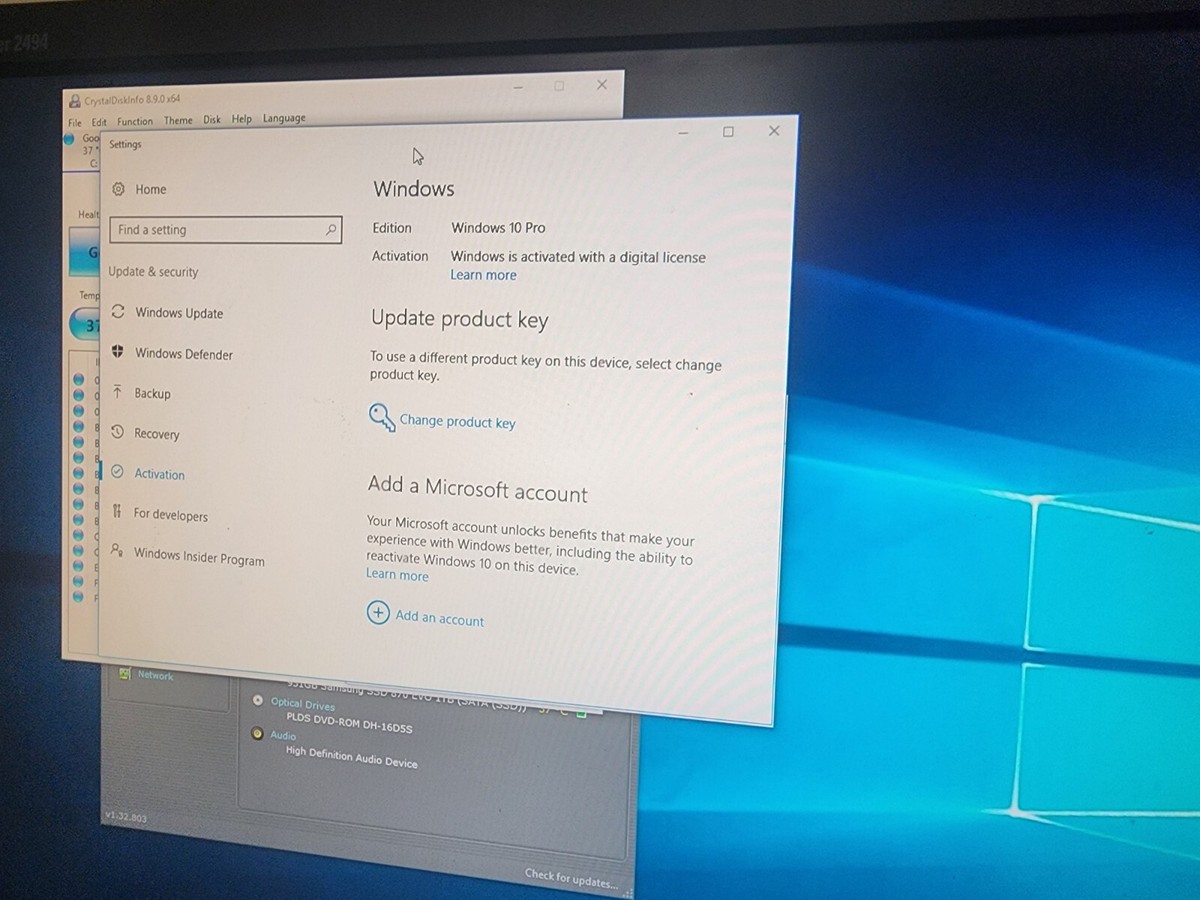Image resolution: width=1200 pixels, height=900 pixels.
Task: Open the Help menu in CrystalDiskInfo
Action: click(242, 119)
